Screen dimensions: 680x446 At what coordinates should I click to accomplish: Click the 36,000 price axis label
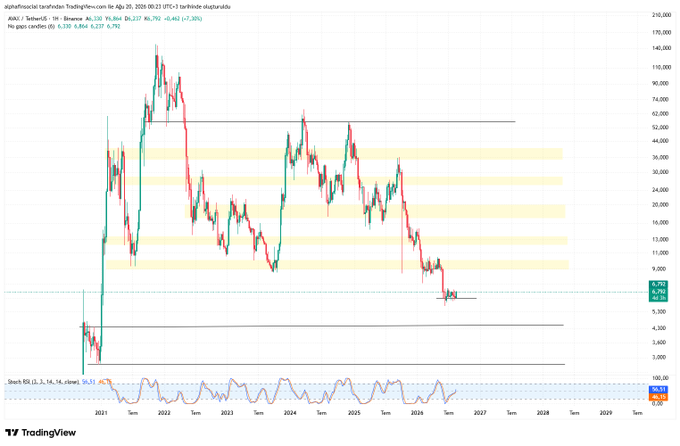pyautogui.click(x=660, y=157)
